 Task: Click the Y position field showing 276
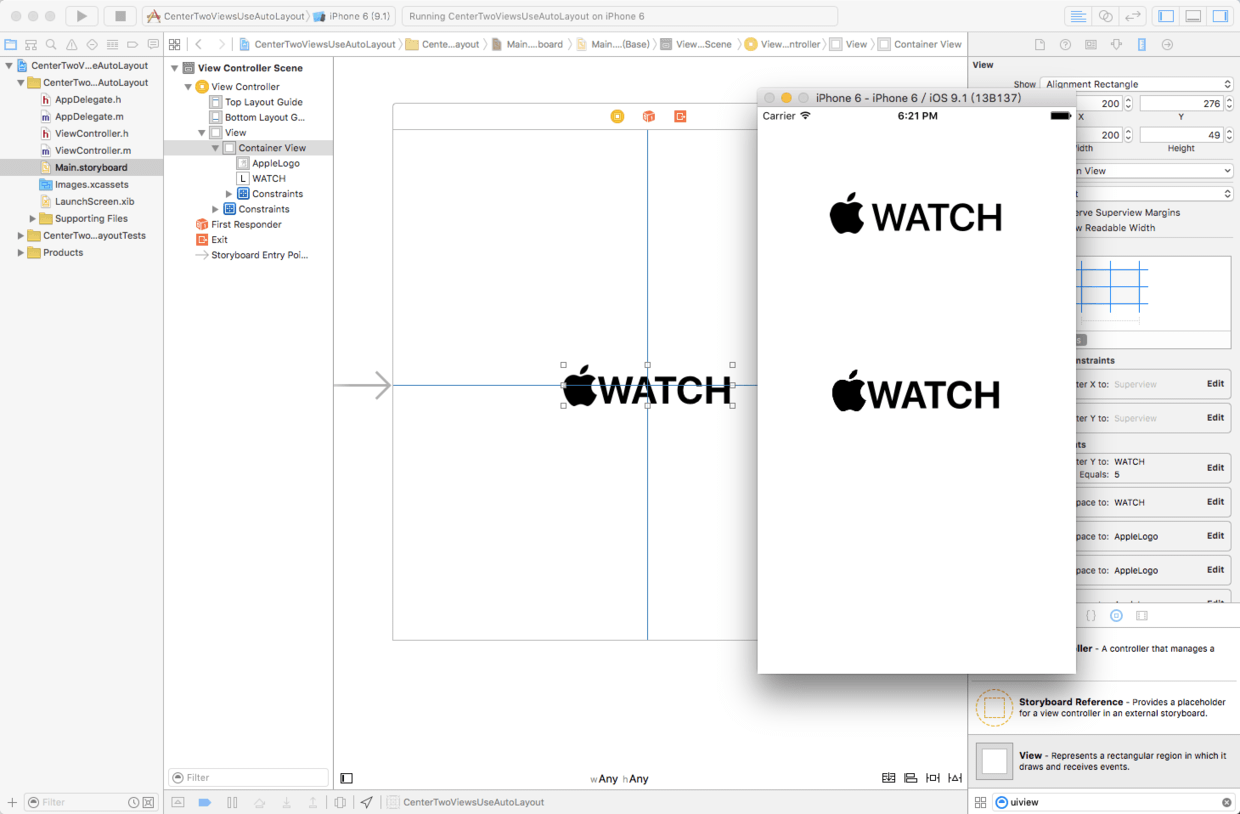1181,103
